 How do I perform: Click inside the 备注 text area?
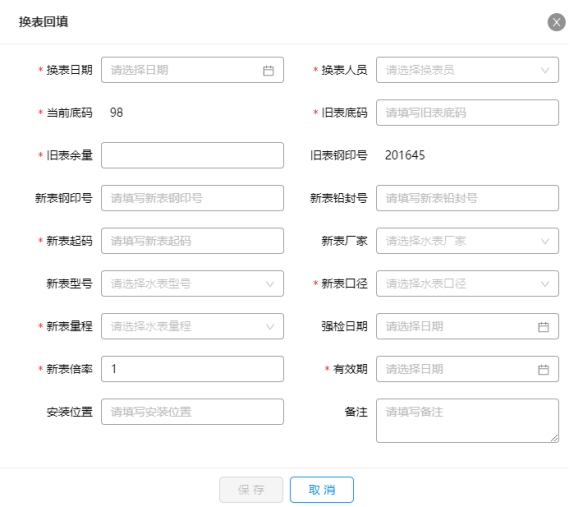pos(467,421)
